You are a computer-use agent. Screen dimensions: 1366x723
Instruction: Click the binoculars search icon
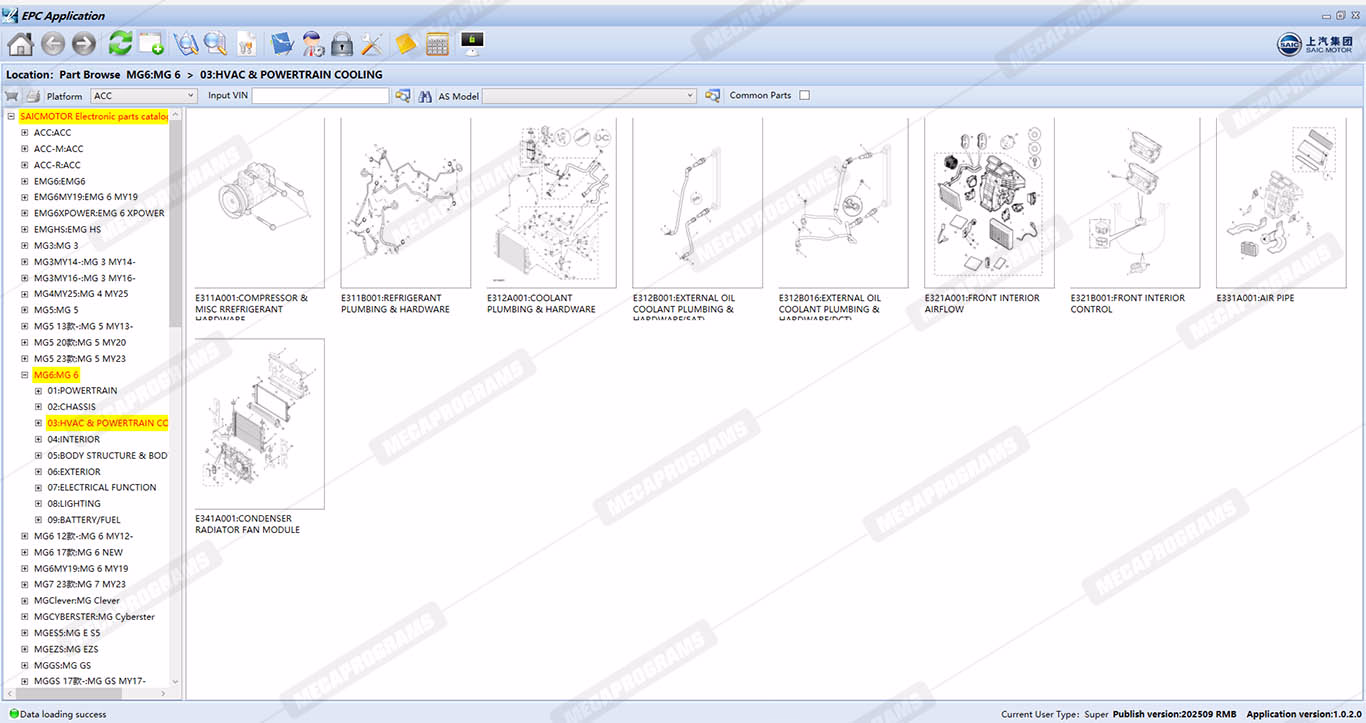point(425,96)
